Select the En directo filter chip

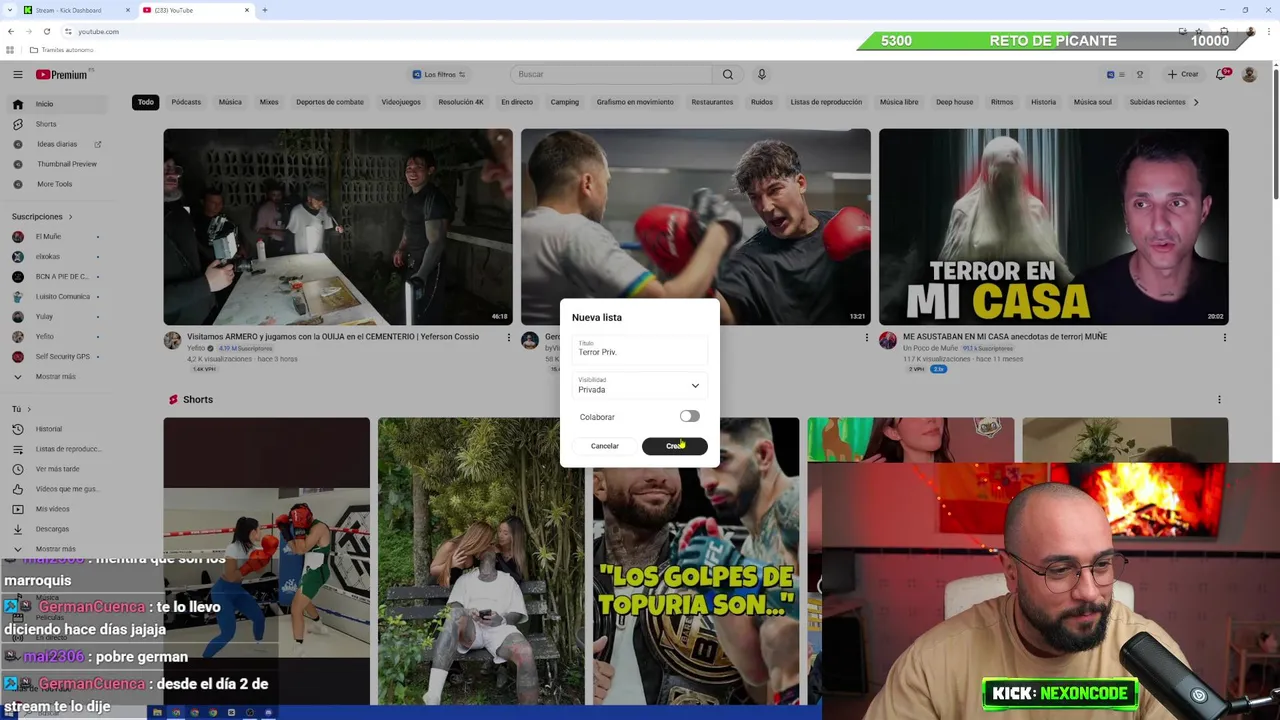[x=517, y=102]
